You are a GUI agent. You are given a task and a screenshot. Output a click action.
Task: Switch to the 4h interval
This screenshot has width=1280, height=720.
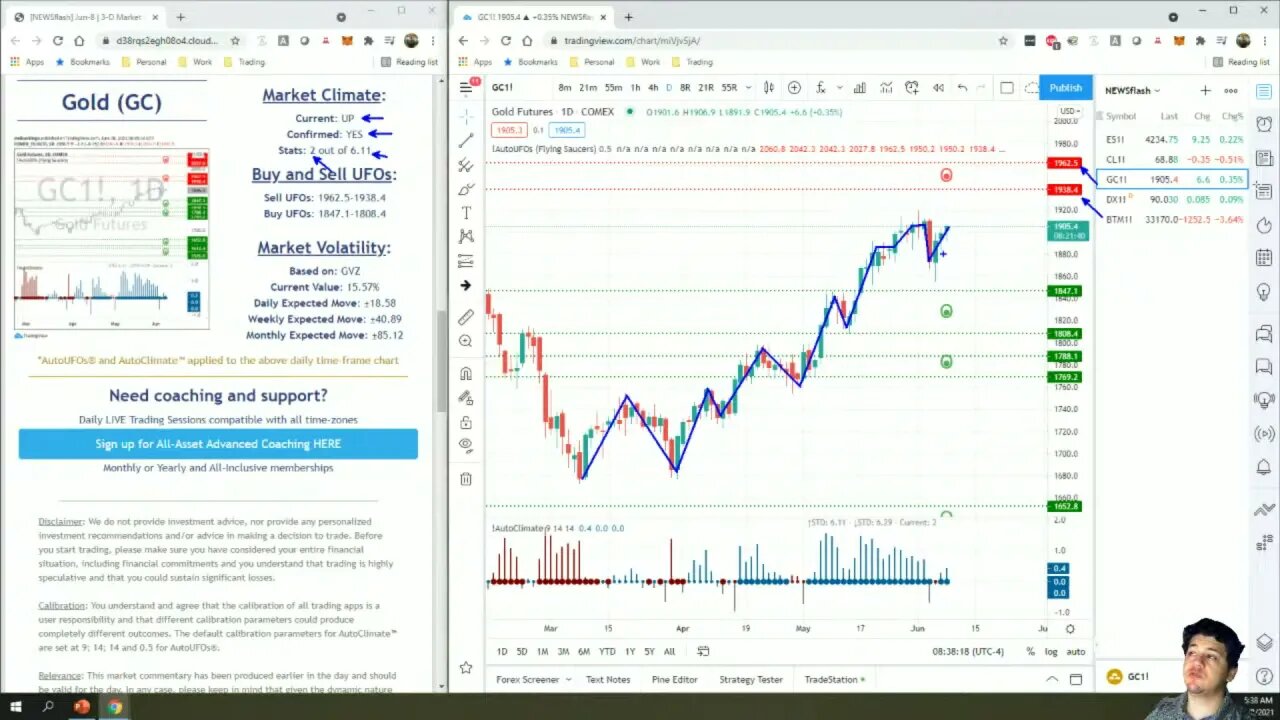tap(653, 88)
